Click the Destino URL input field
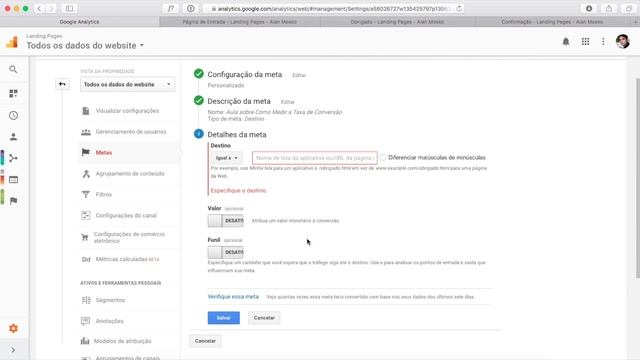 [x=315, y=158]
